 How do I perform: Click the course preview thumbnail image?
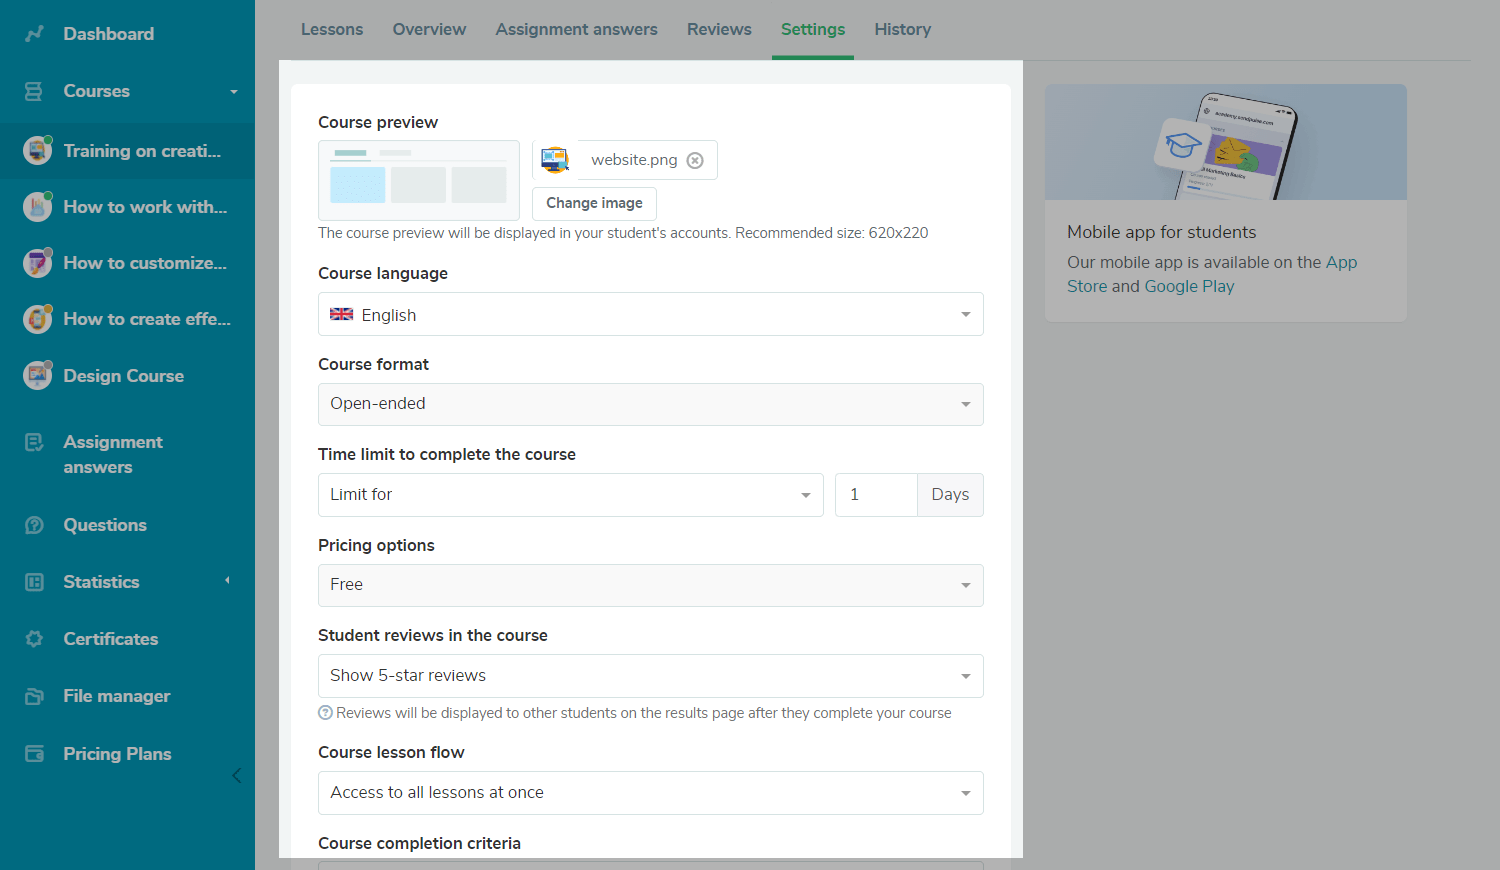[x=419, y=180]
